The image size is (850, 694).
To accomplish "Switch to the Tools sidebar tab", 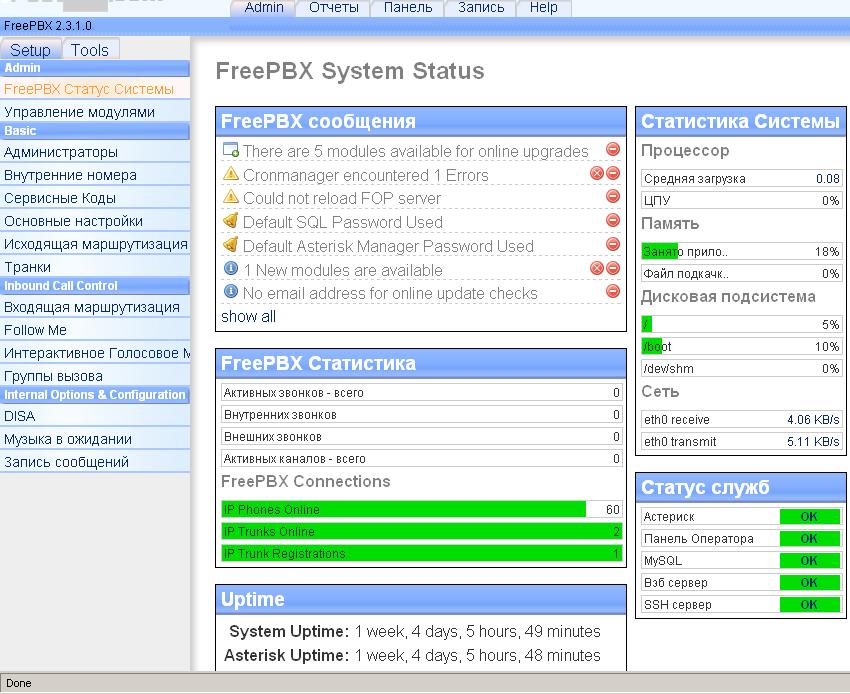I will [x=90, y=50].
